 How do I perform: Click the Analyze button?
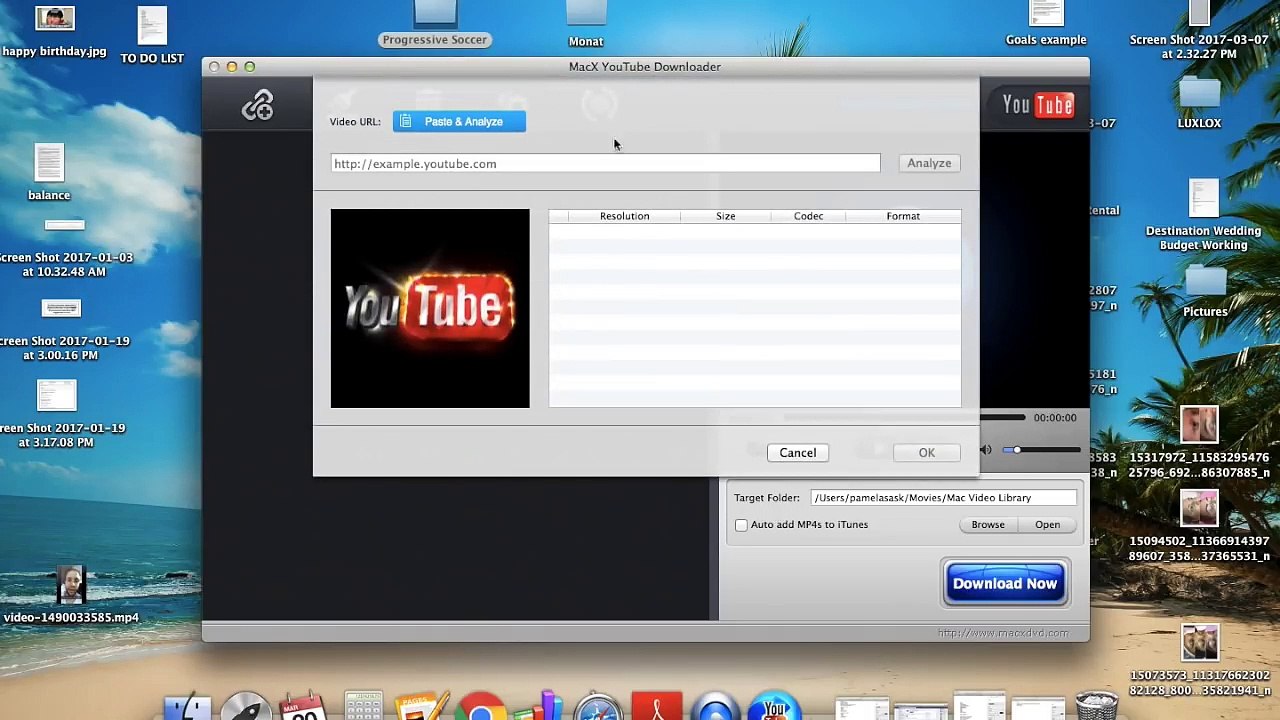click(929, 163)
